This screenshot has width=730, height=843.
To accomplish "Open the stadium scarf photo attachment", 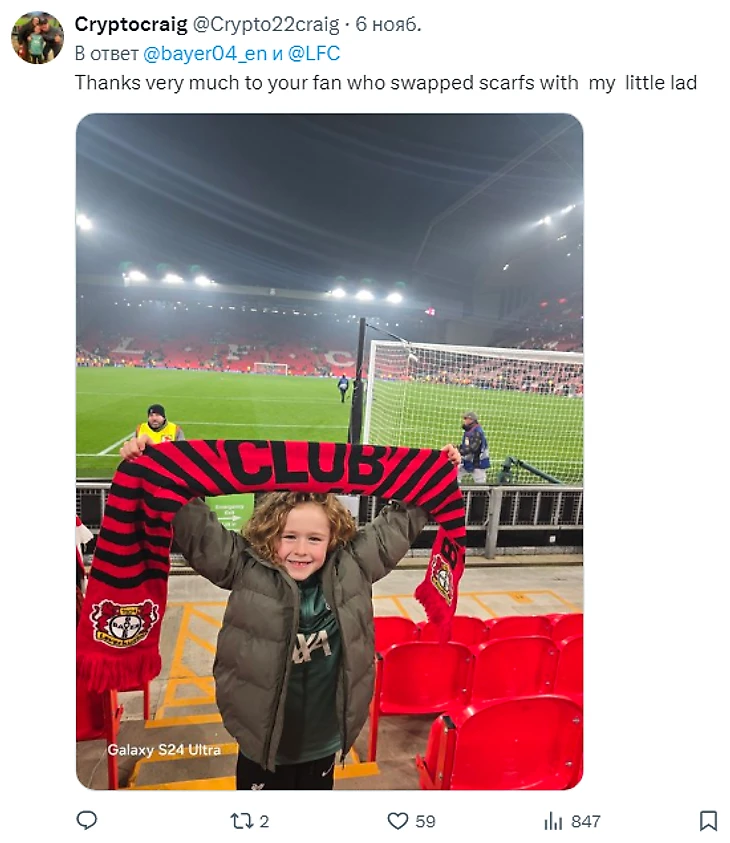I will (330, 451).
